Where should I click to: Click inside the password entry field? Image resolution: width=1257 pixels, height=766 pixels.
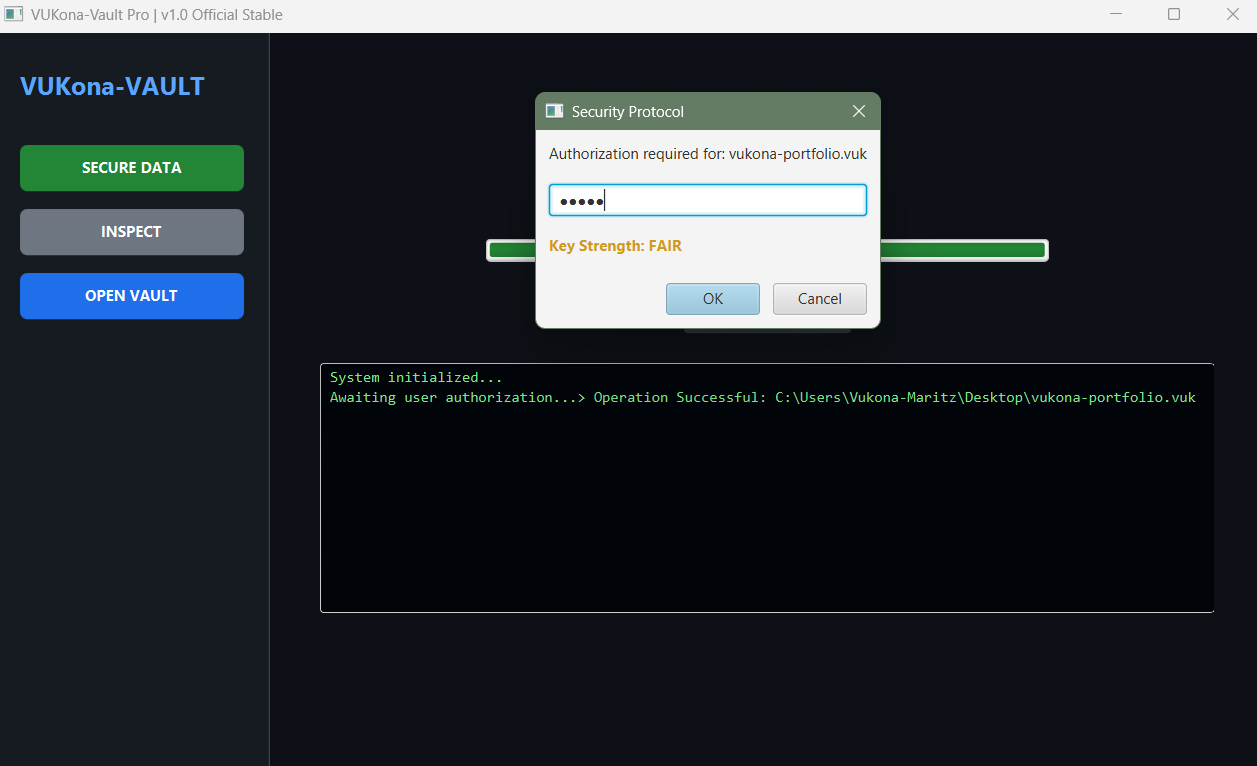[x=707, y=199]
